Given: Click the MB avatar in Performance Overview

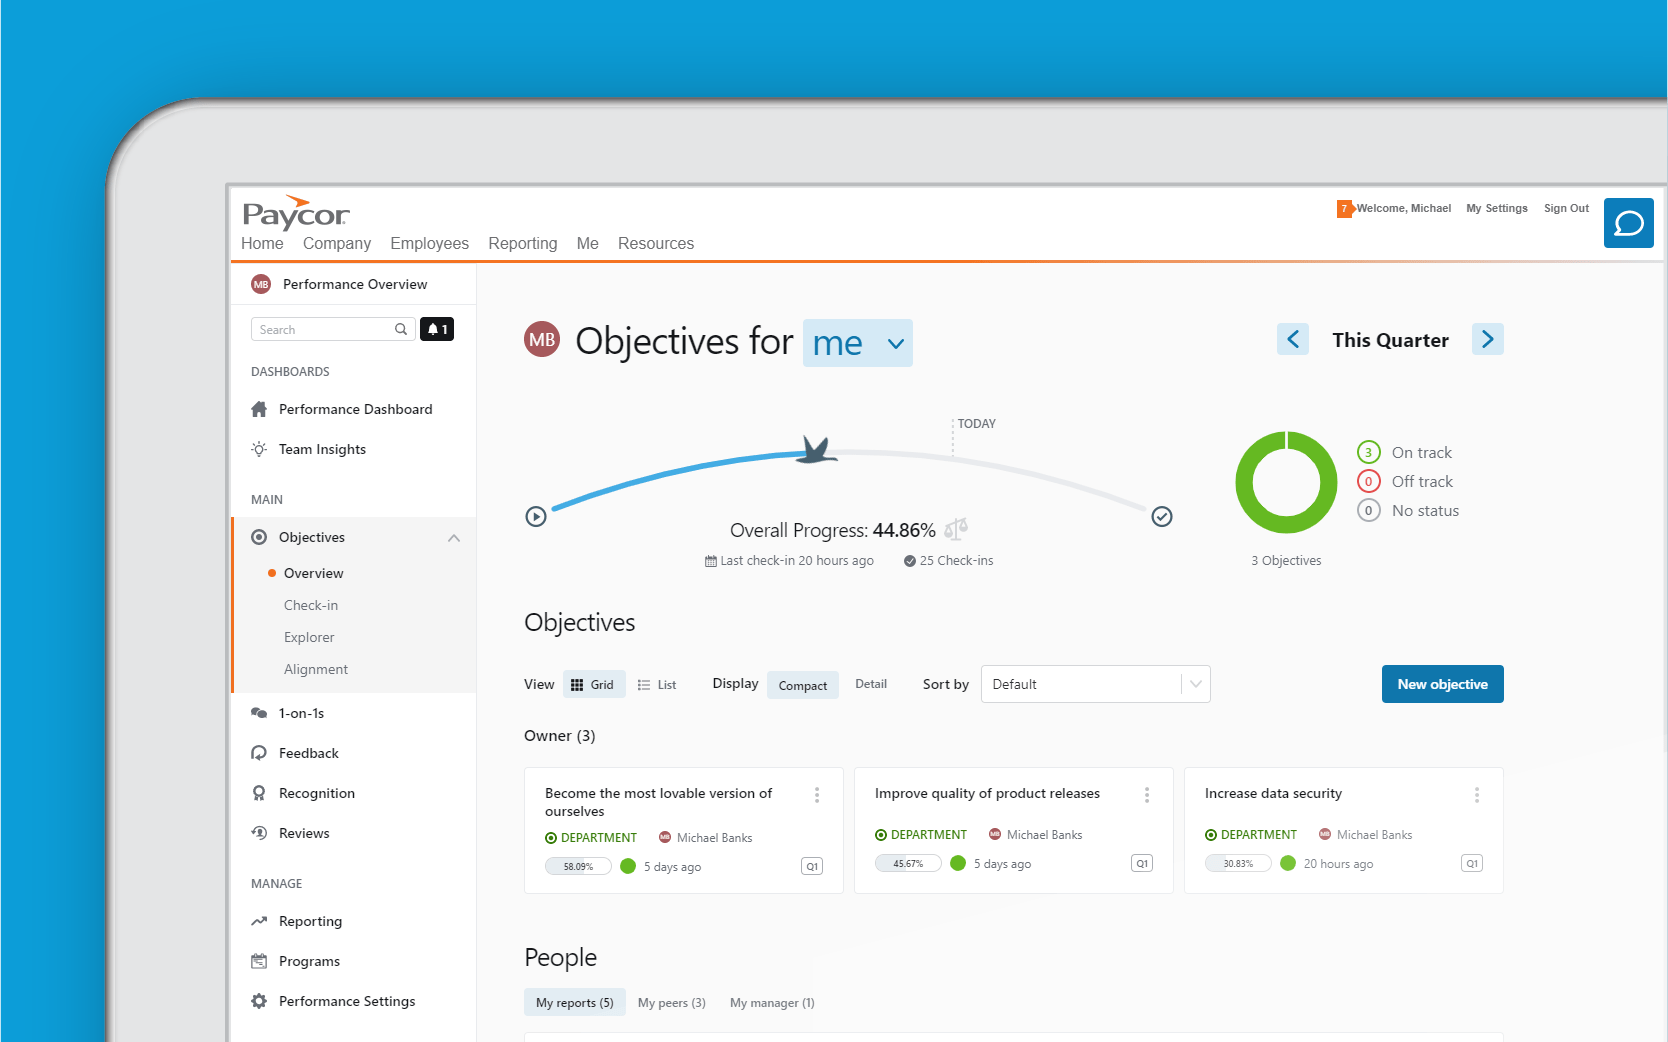Looking at the screenshot, I should [x=261, y=284].
